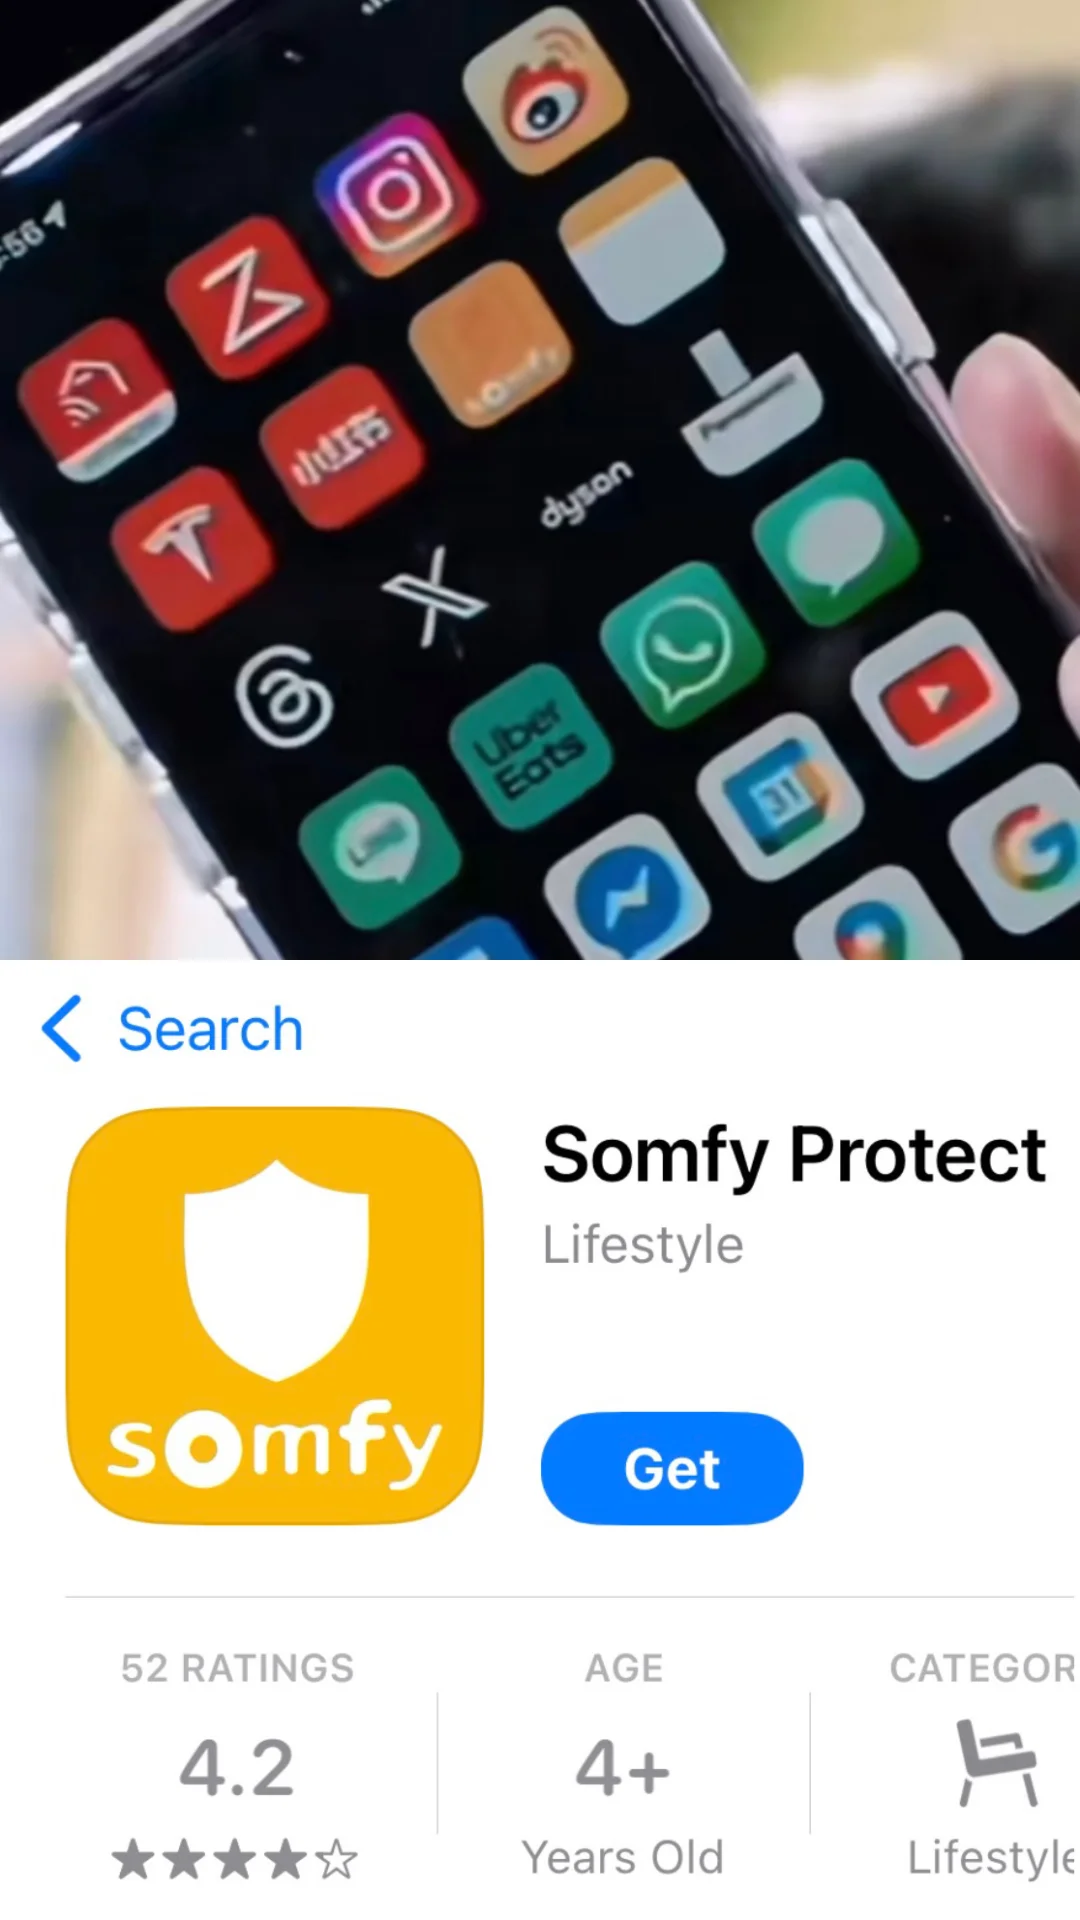The height and width of the screenshot is (1920, 1080).
Task: Open the green Messages app
Action: click(x=835, y=543)
